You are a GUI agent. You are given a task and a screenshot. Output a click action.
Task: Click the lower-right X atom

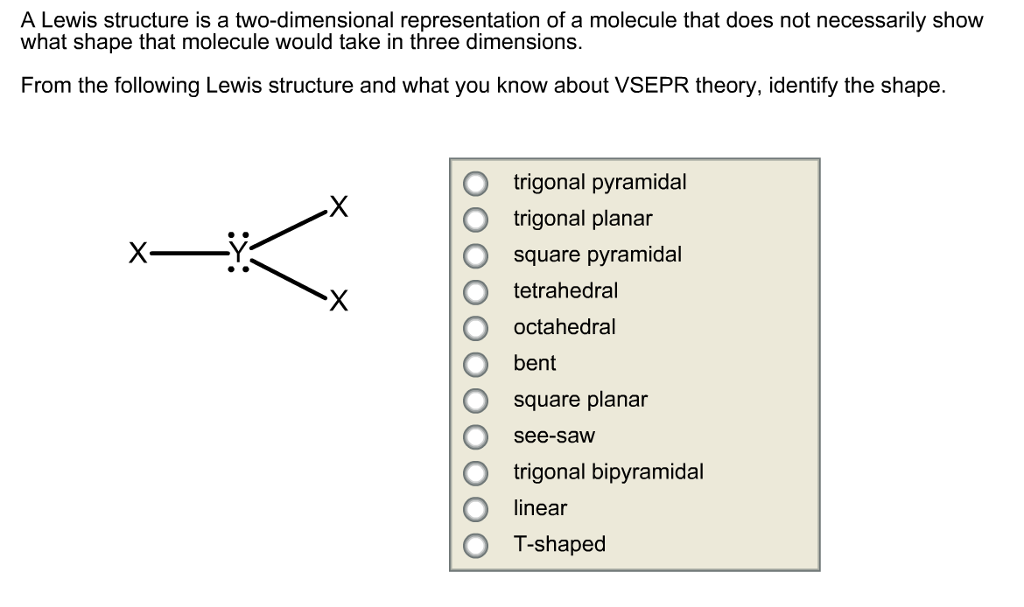[x=339, y=298]
